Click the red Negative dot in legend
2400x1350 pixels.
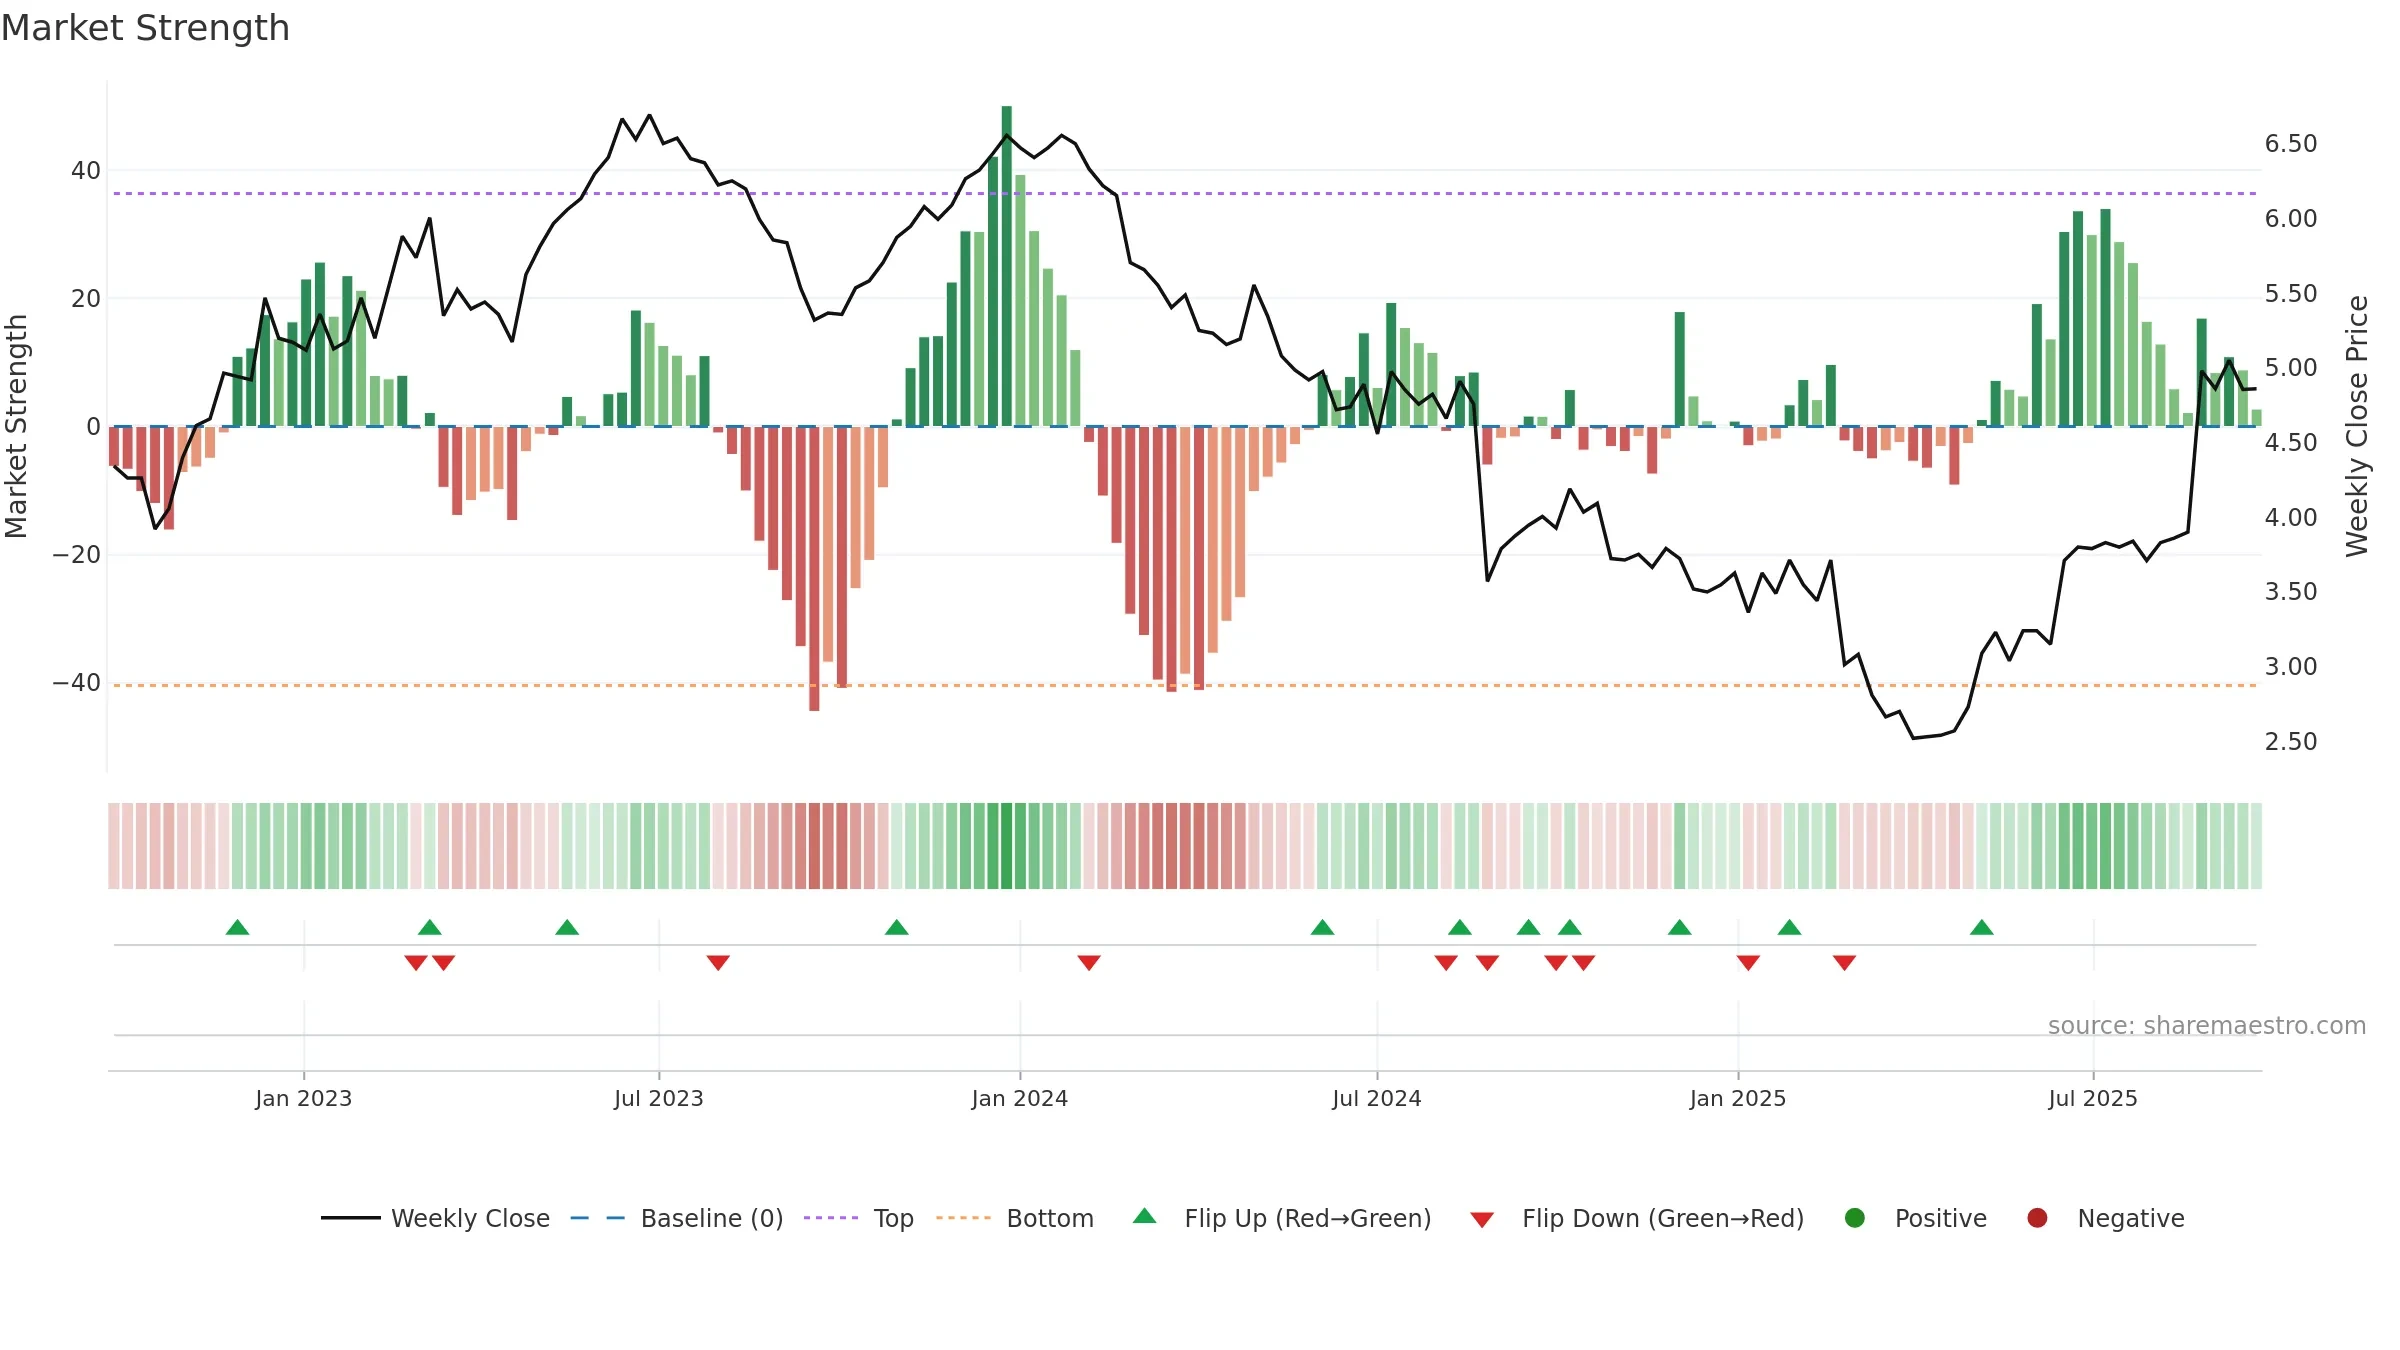pos(2037,1218)
